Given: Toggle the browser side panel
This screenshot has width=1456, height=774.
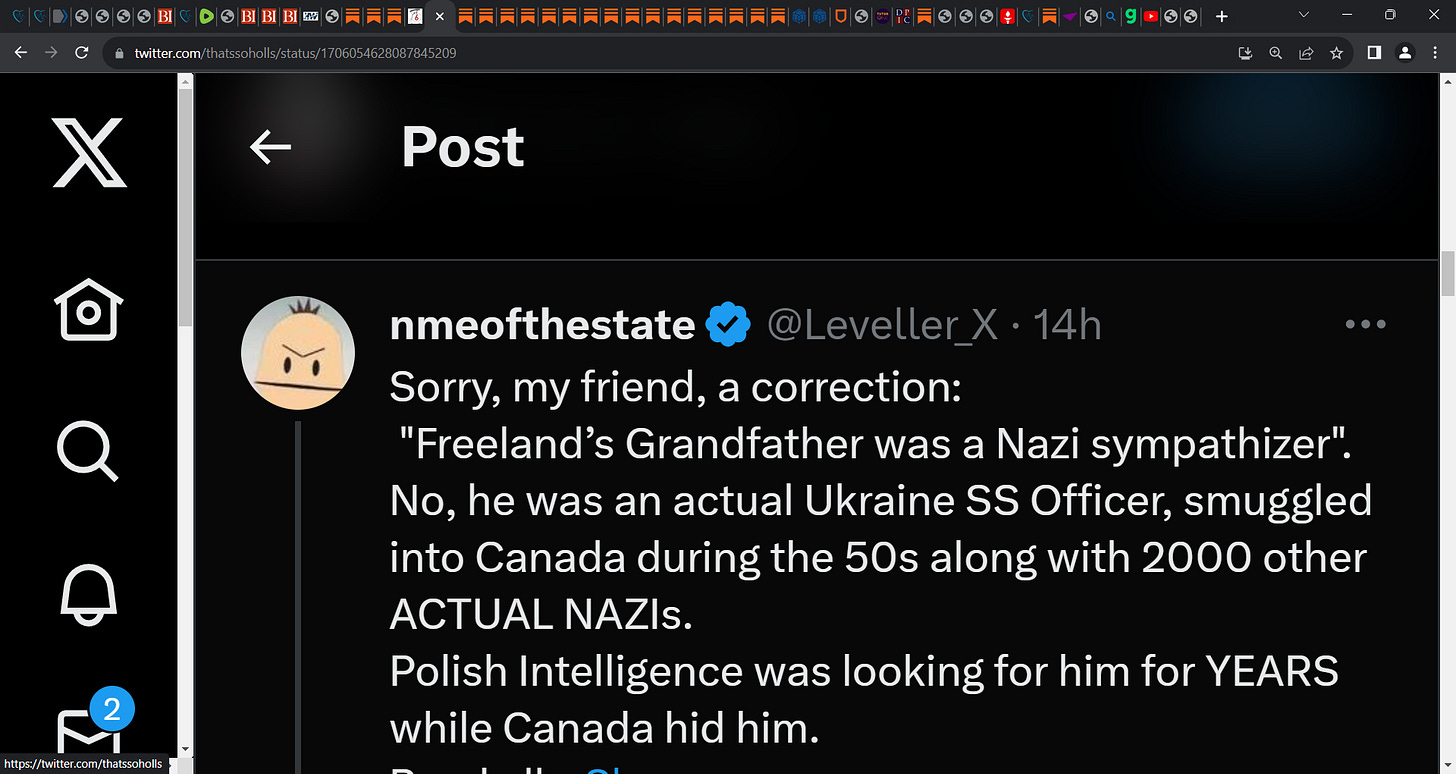Looking at the screenshot, I should coord(1375,53).
